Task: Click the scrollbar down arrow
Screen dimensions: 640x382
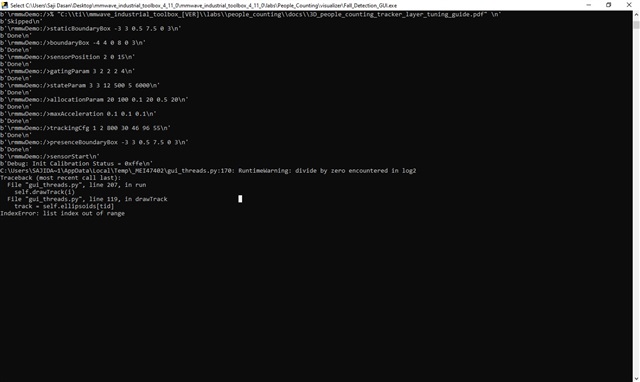Action: [x=636, y=378]
